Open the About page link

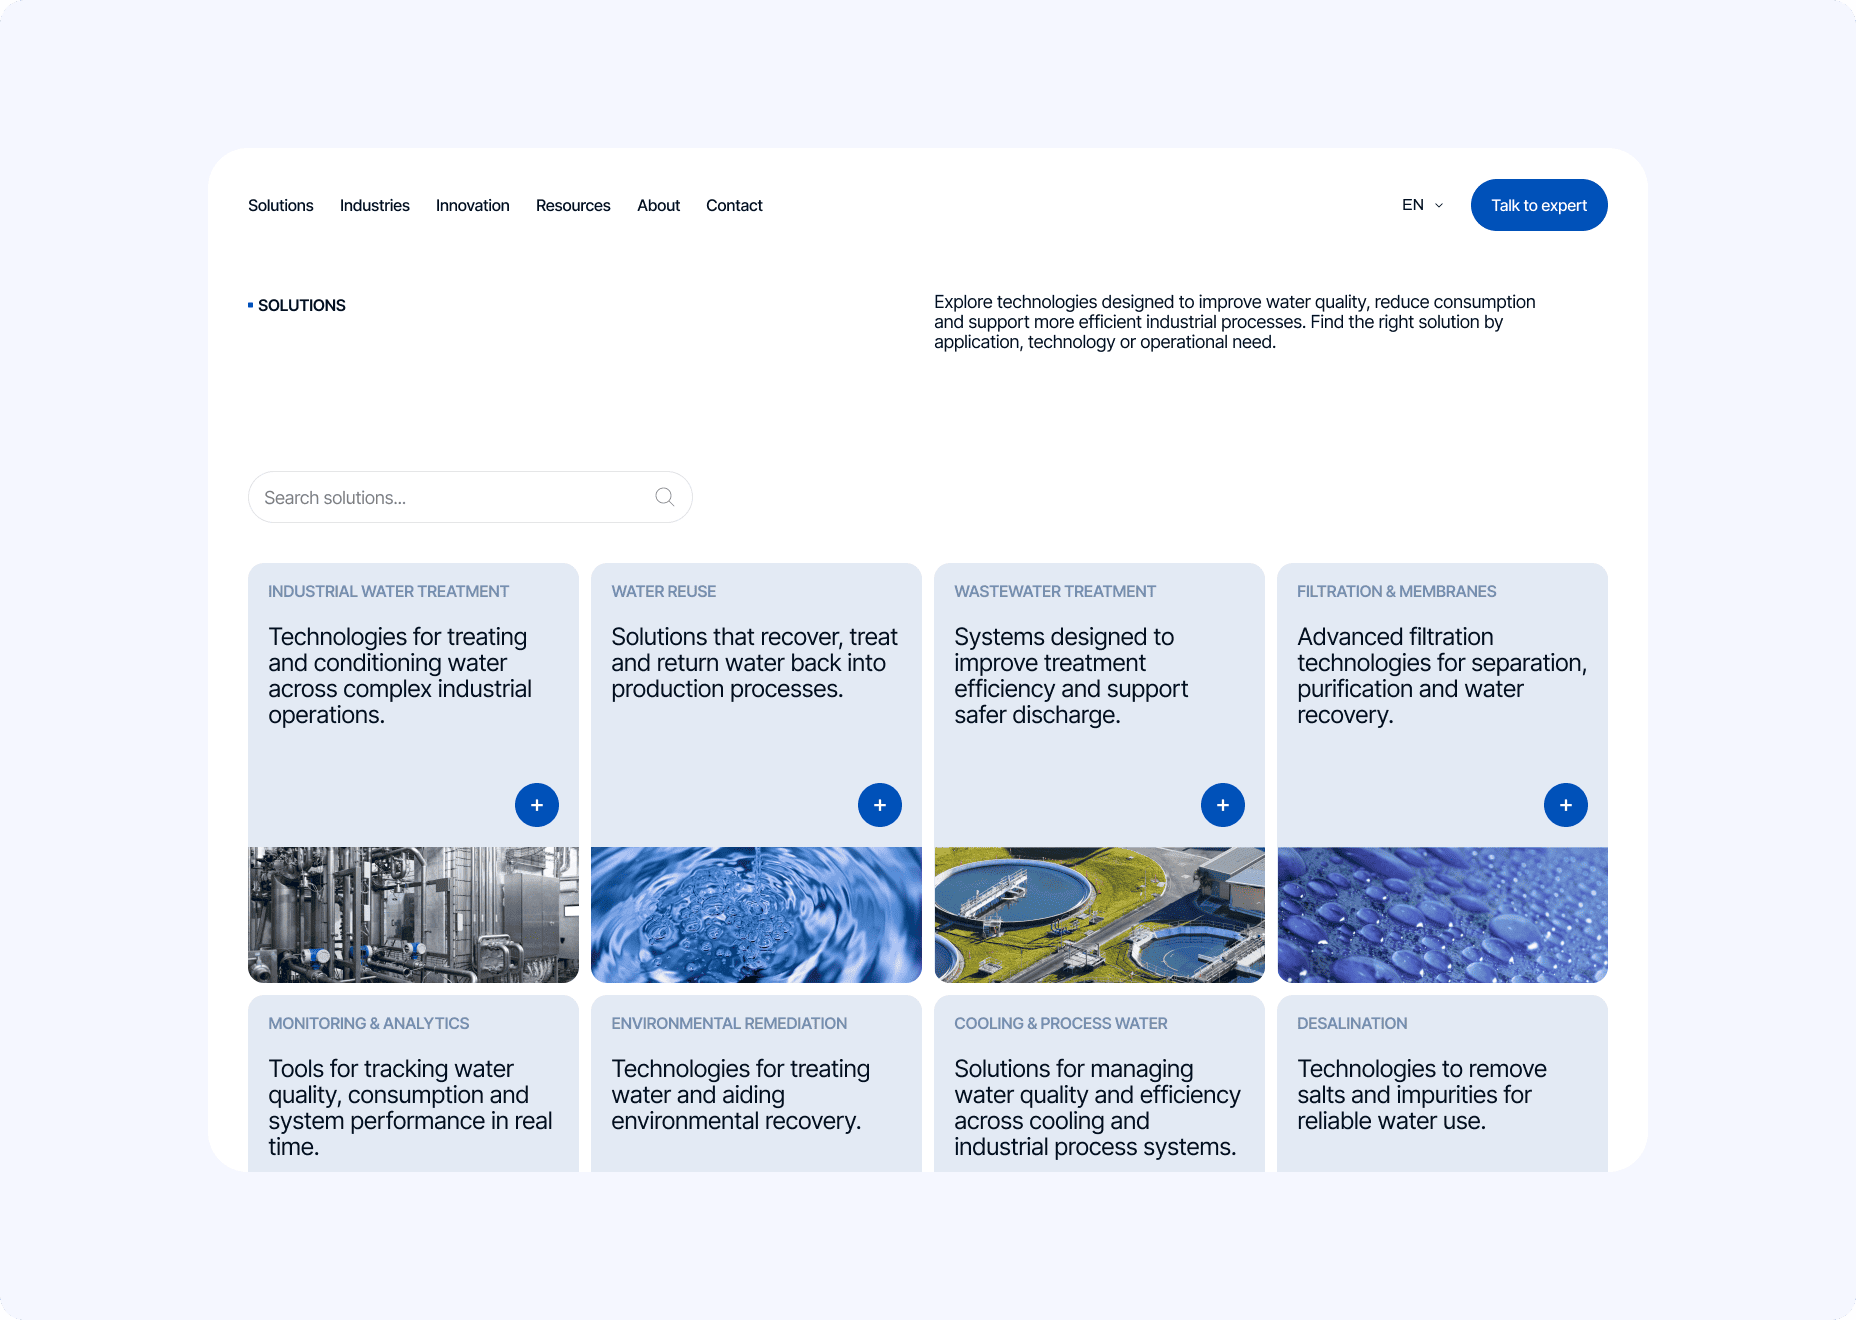pos(658,205)
